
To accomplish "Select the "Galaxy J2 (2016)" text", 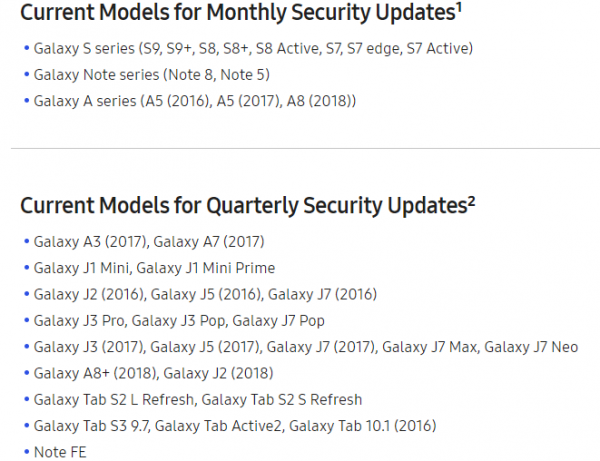I will point(89,294).
